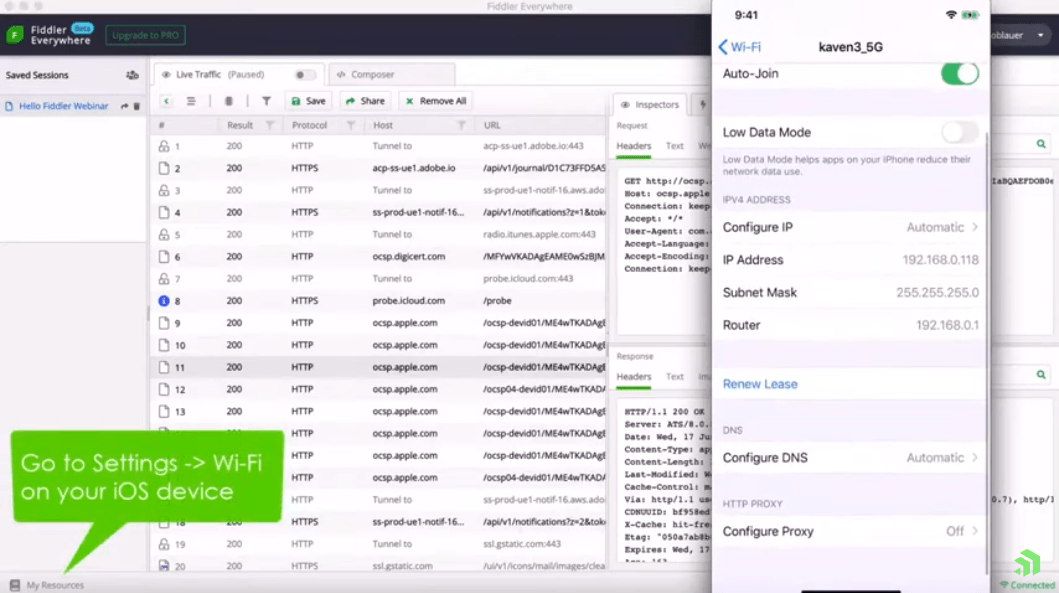
Task: Click Upgrade to PRO button
Action: pyautogui.click(x=145, y=35)
